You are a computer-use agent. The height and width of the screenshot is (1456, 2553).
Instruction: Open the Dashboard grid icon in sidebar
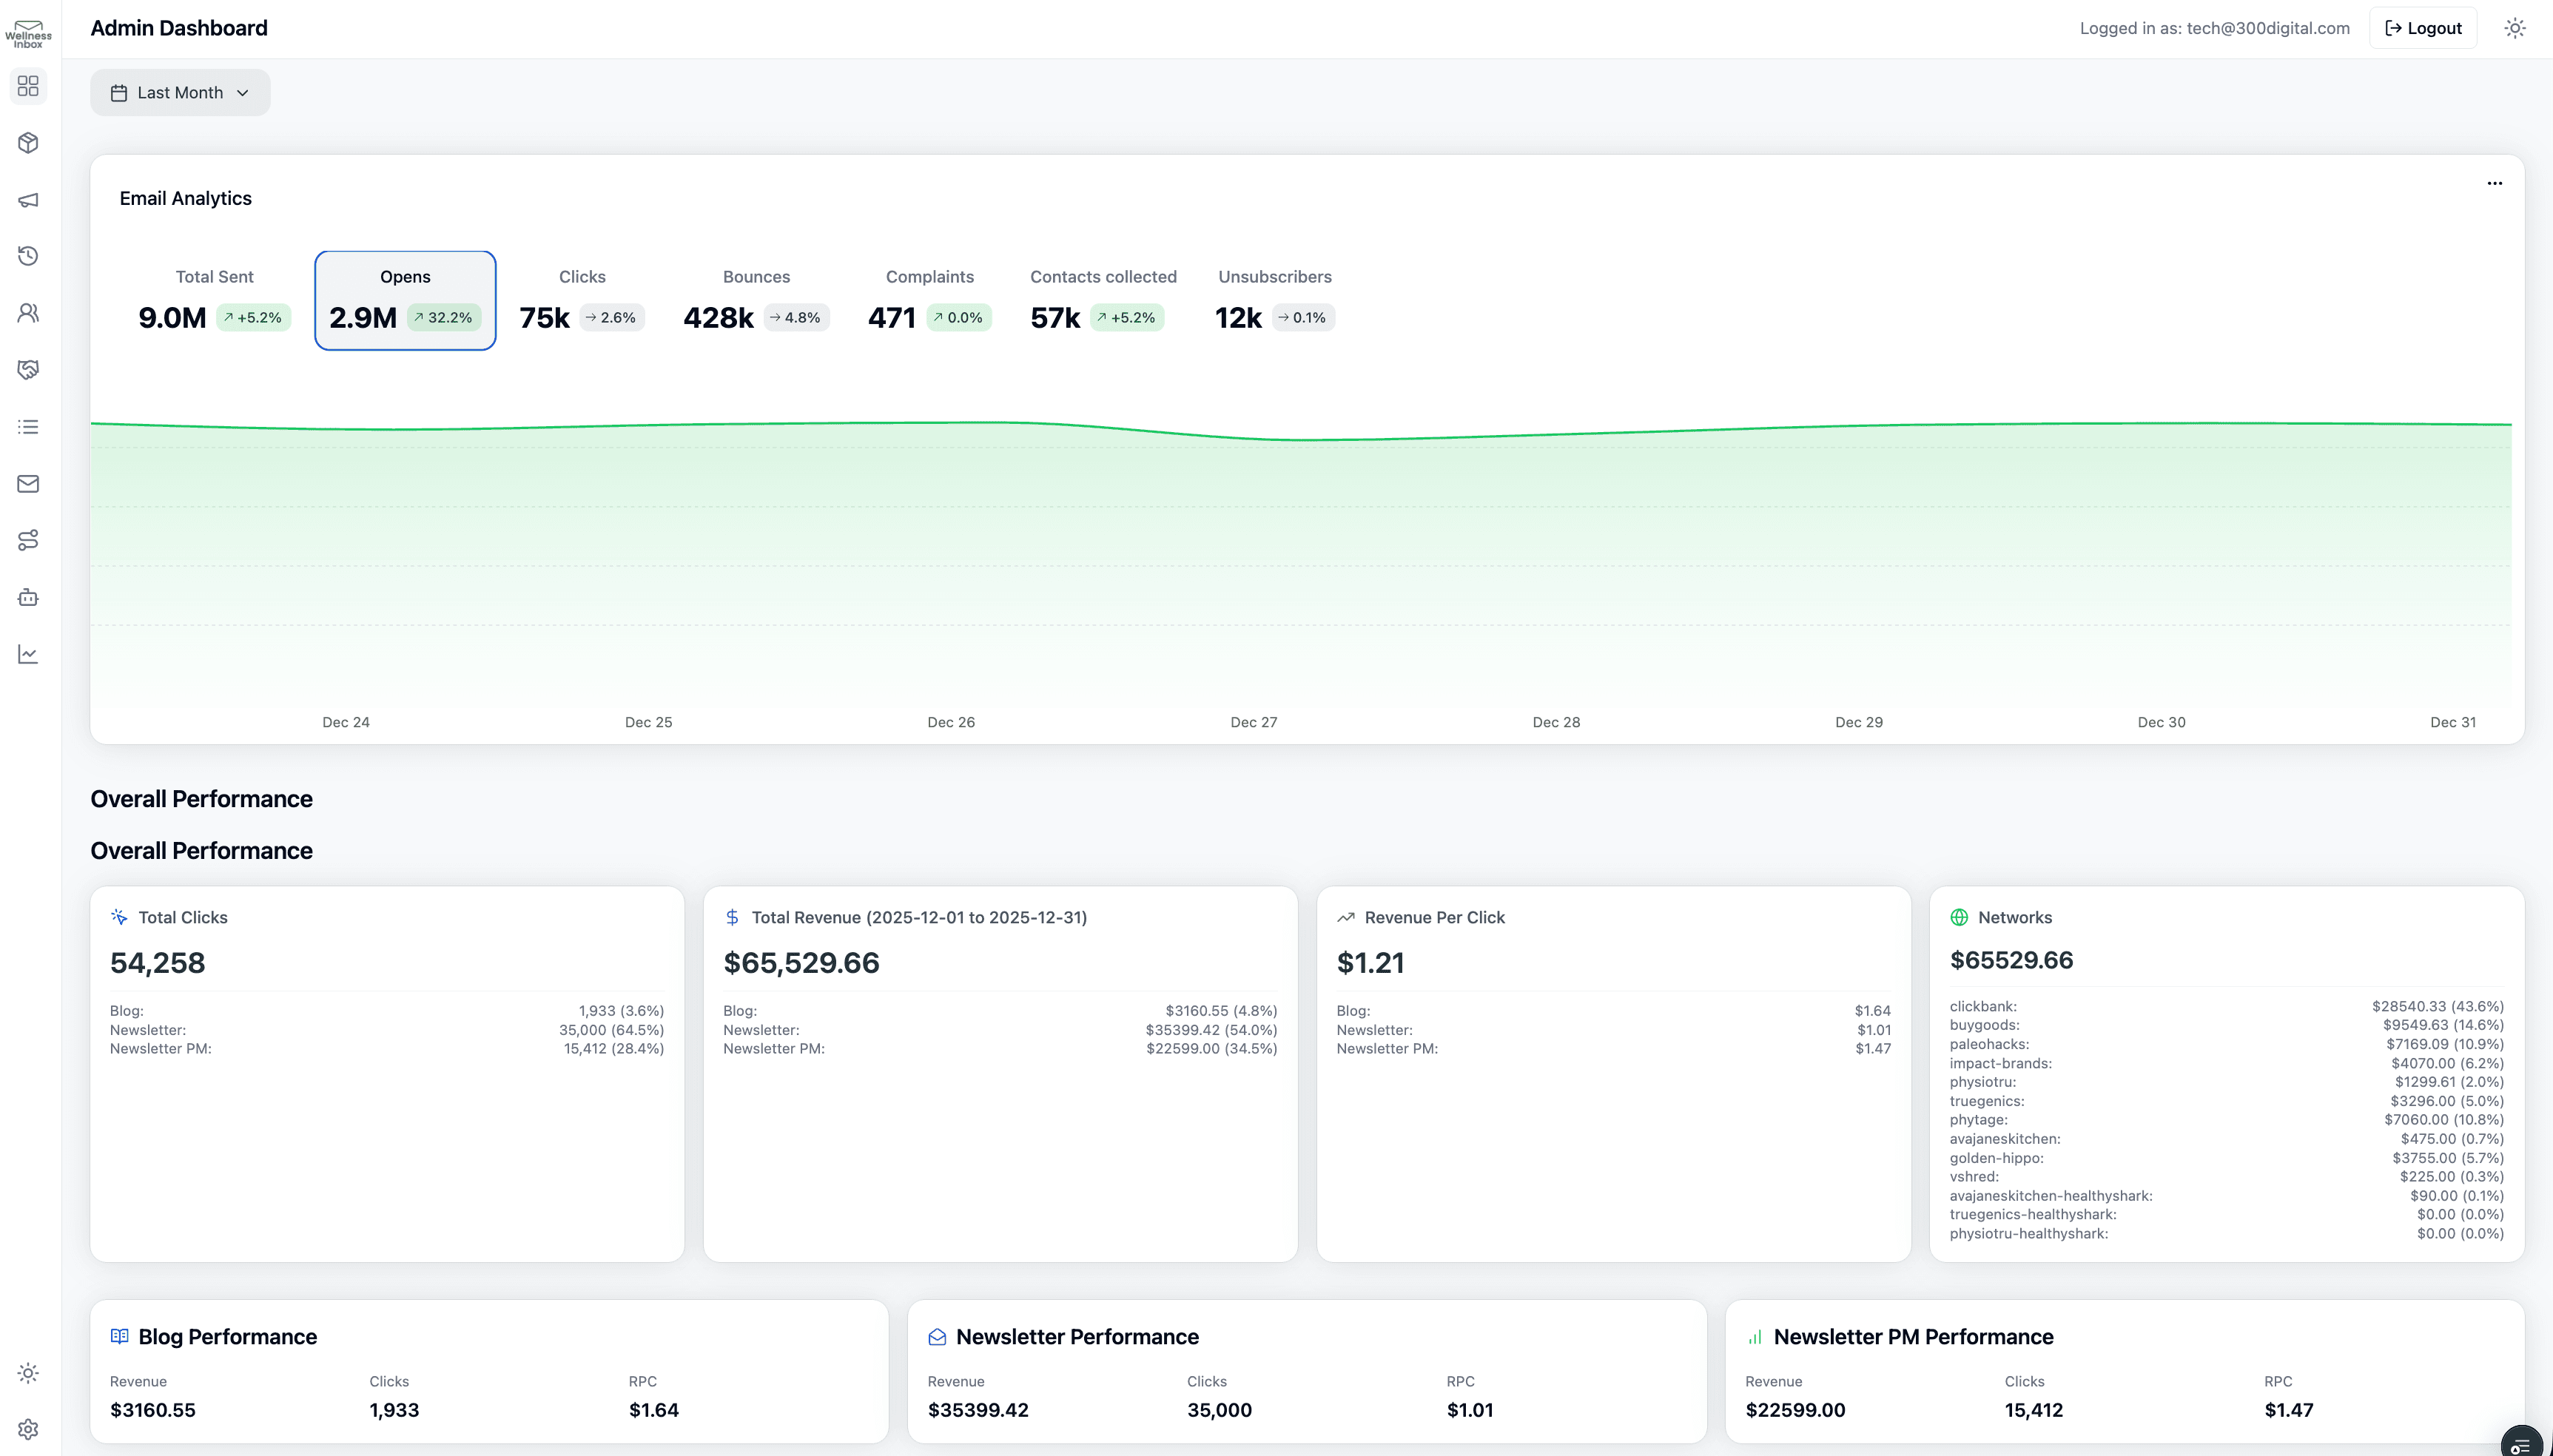(28, 86)
